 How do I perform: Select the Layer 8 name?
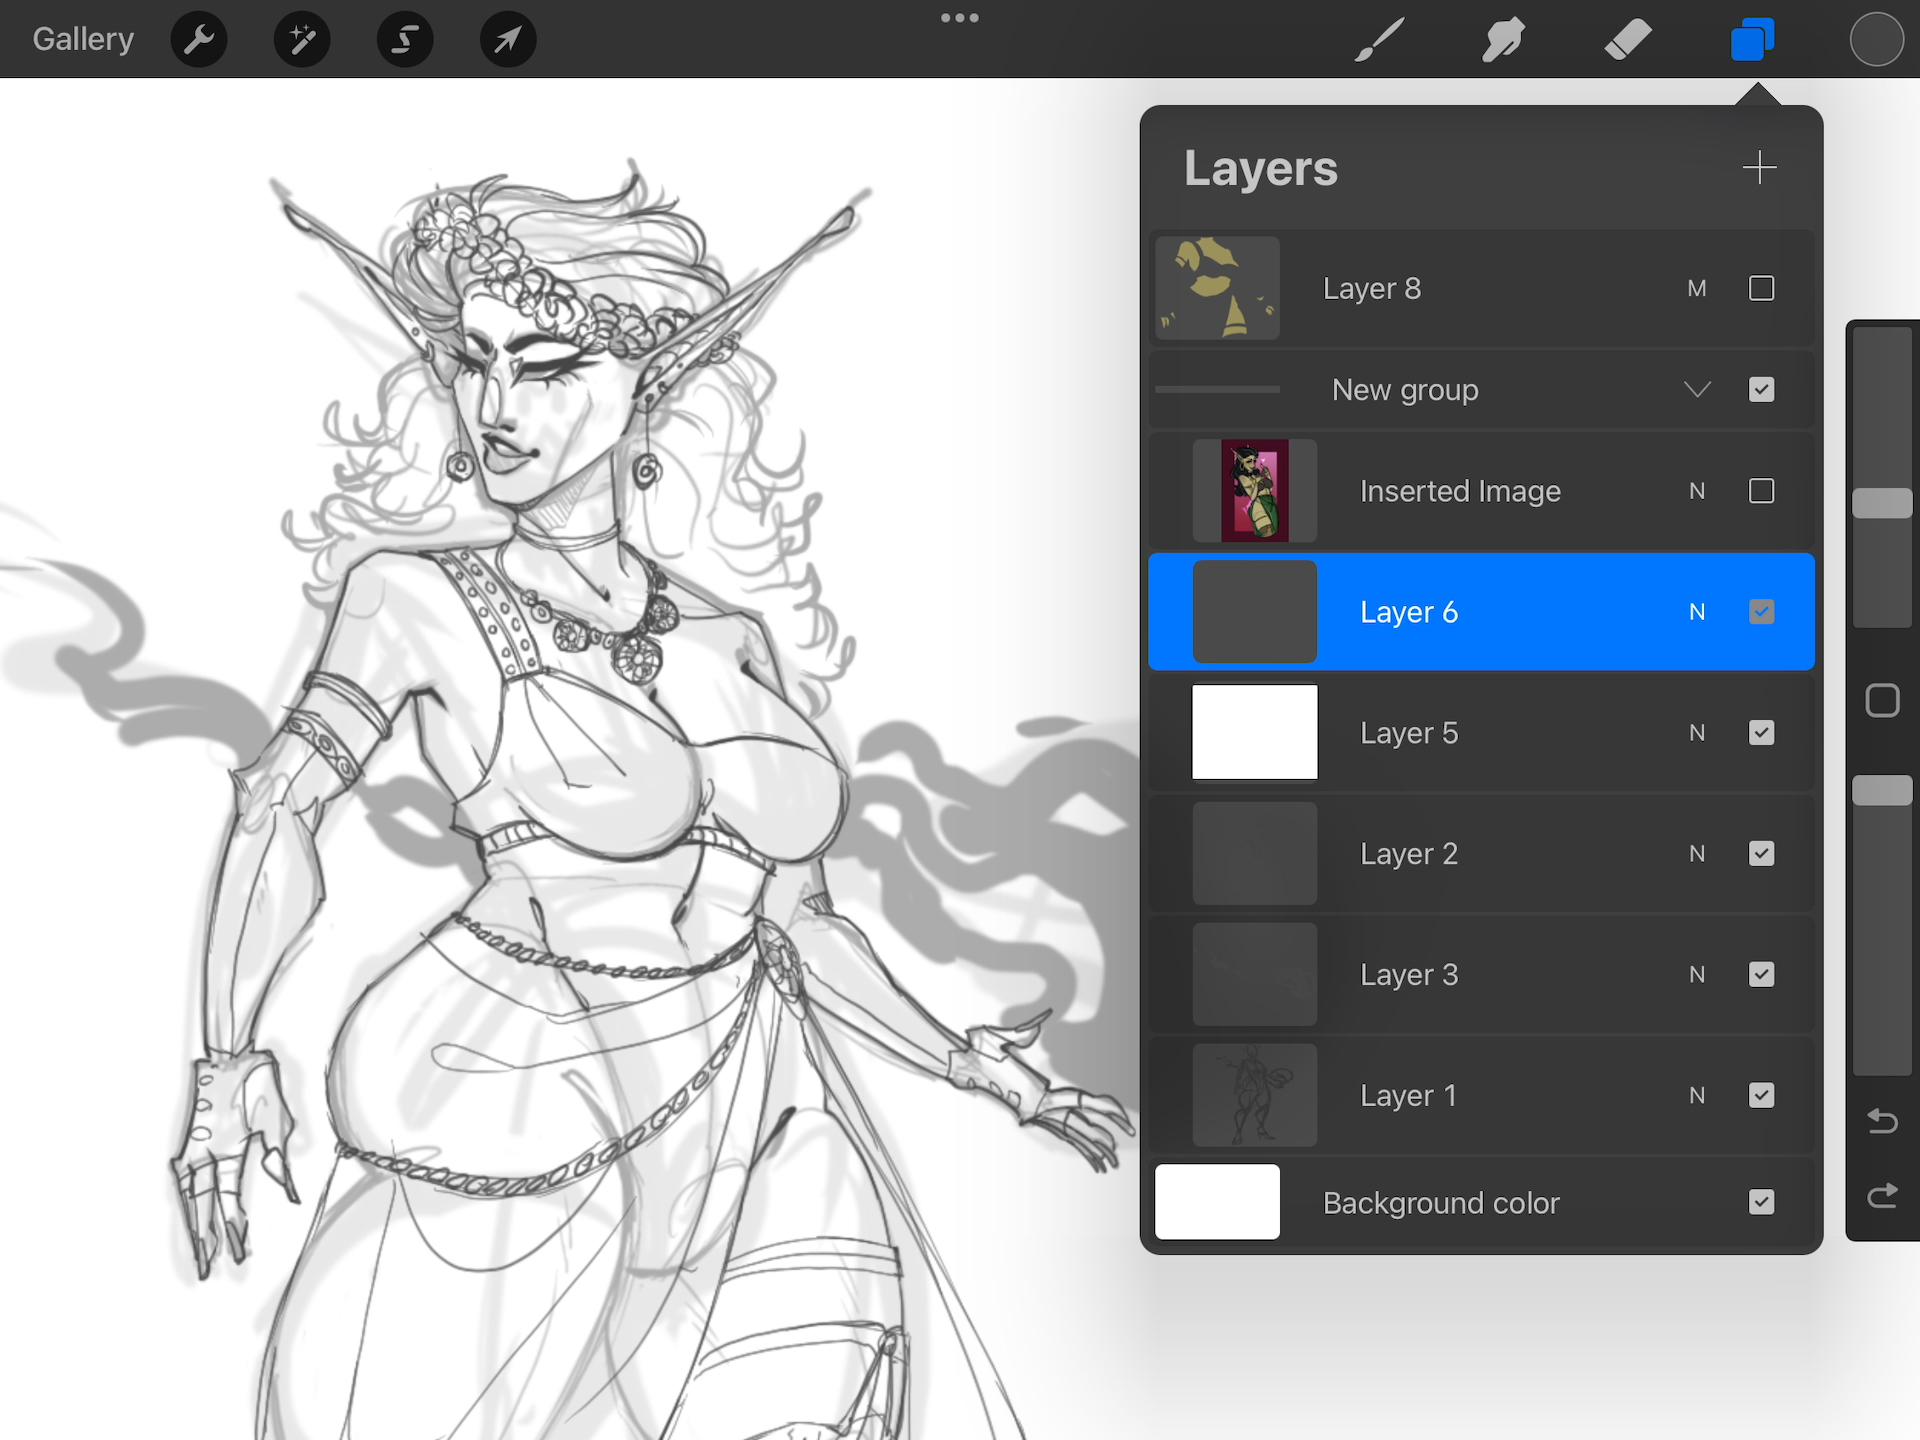[1371, 289]
